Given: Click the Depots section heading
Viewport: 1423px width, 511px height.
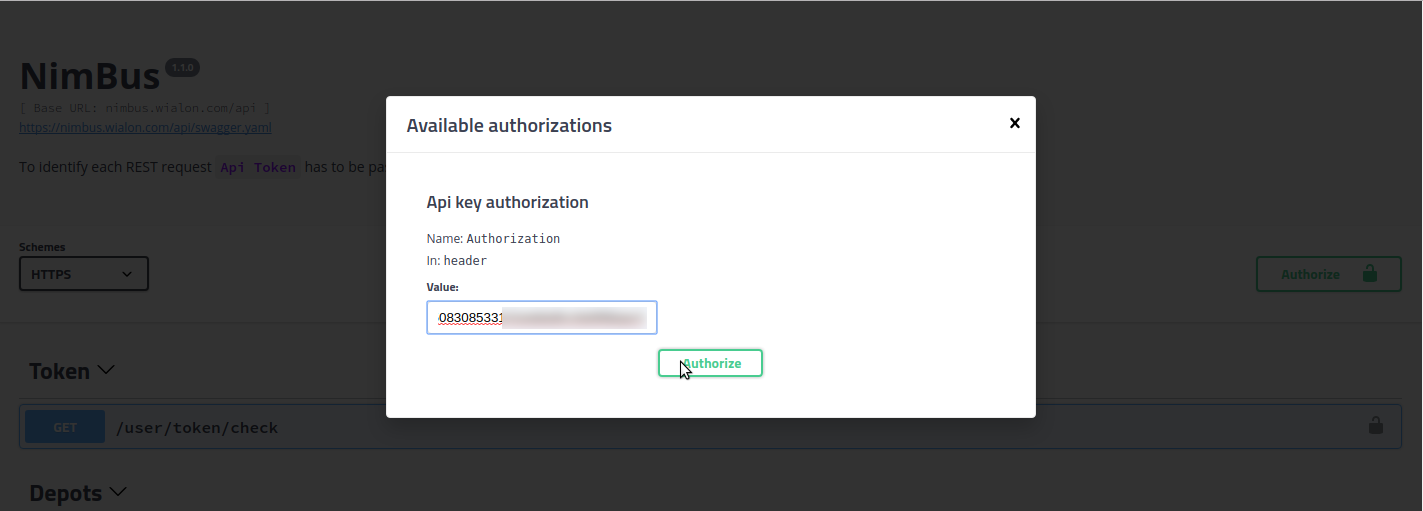Looking at the screenshot, I should (65, 493).
